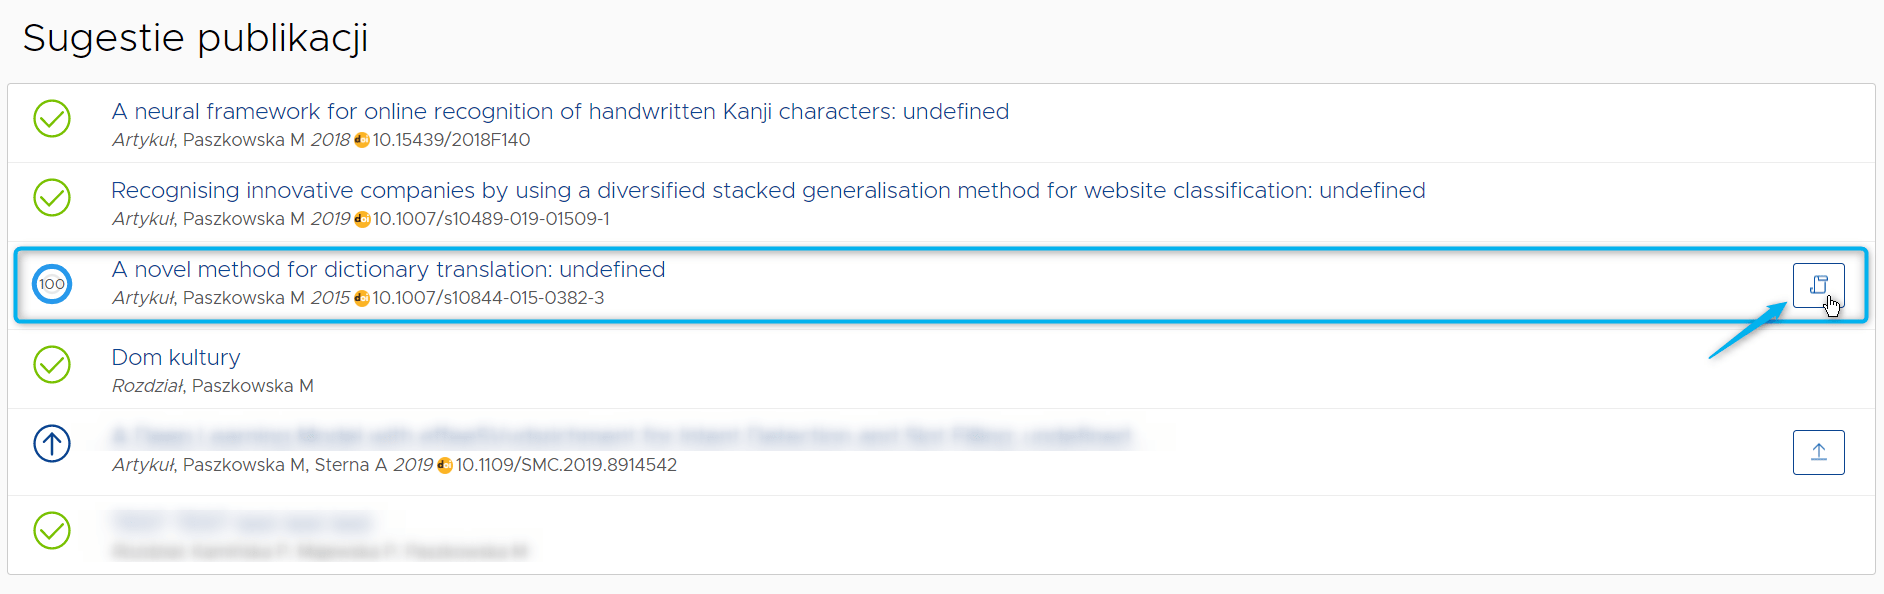Open A novel method for dictionary translation

pos(388,269)
